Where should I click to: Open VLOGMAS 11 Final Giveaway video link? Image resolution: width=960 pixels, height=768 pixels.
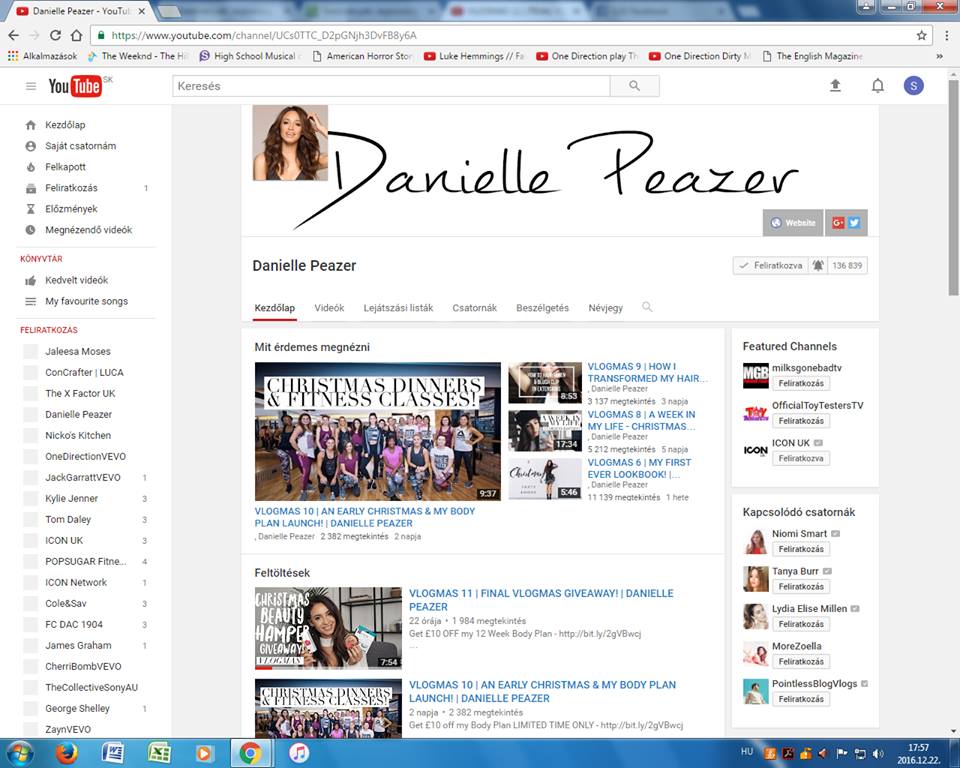coord(541,600)
